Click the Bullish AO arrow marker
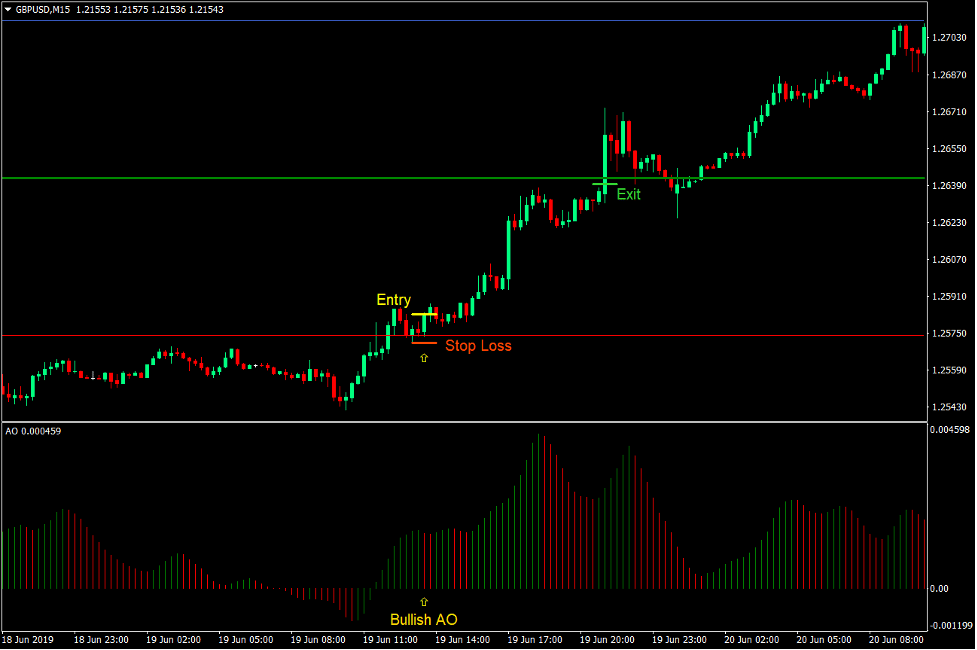The width and height of the screenshot is (977, 650). (x=424, y=601)
